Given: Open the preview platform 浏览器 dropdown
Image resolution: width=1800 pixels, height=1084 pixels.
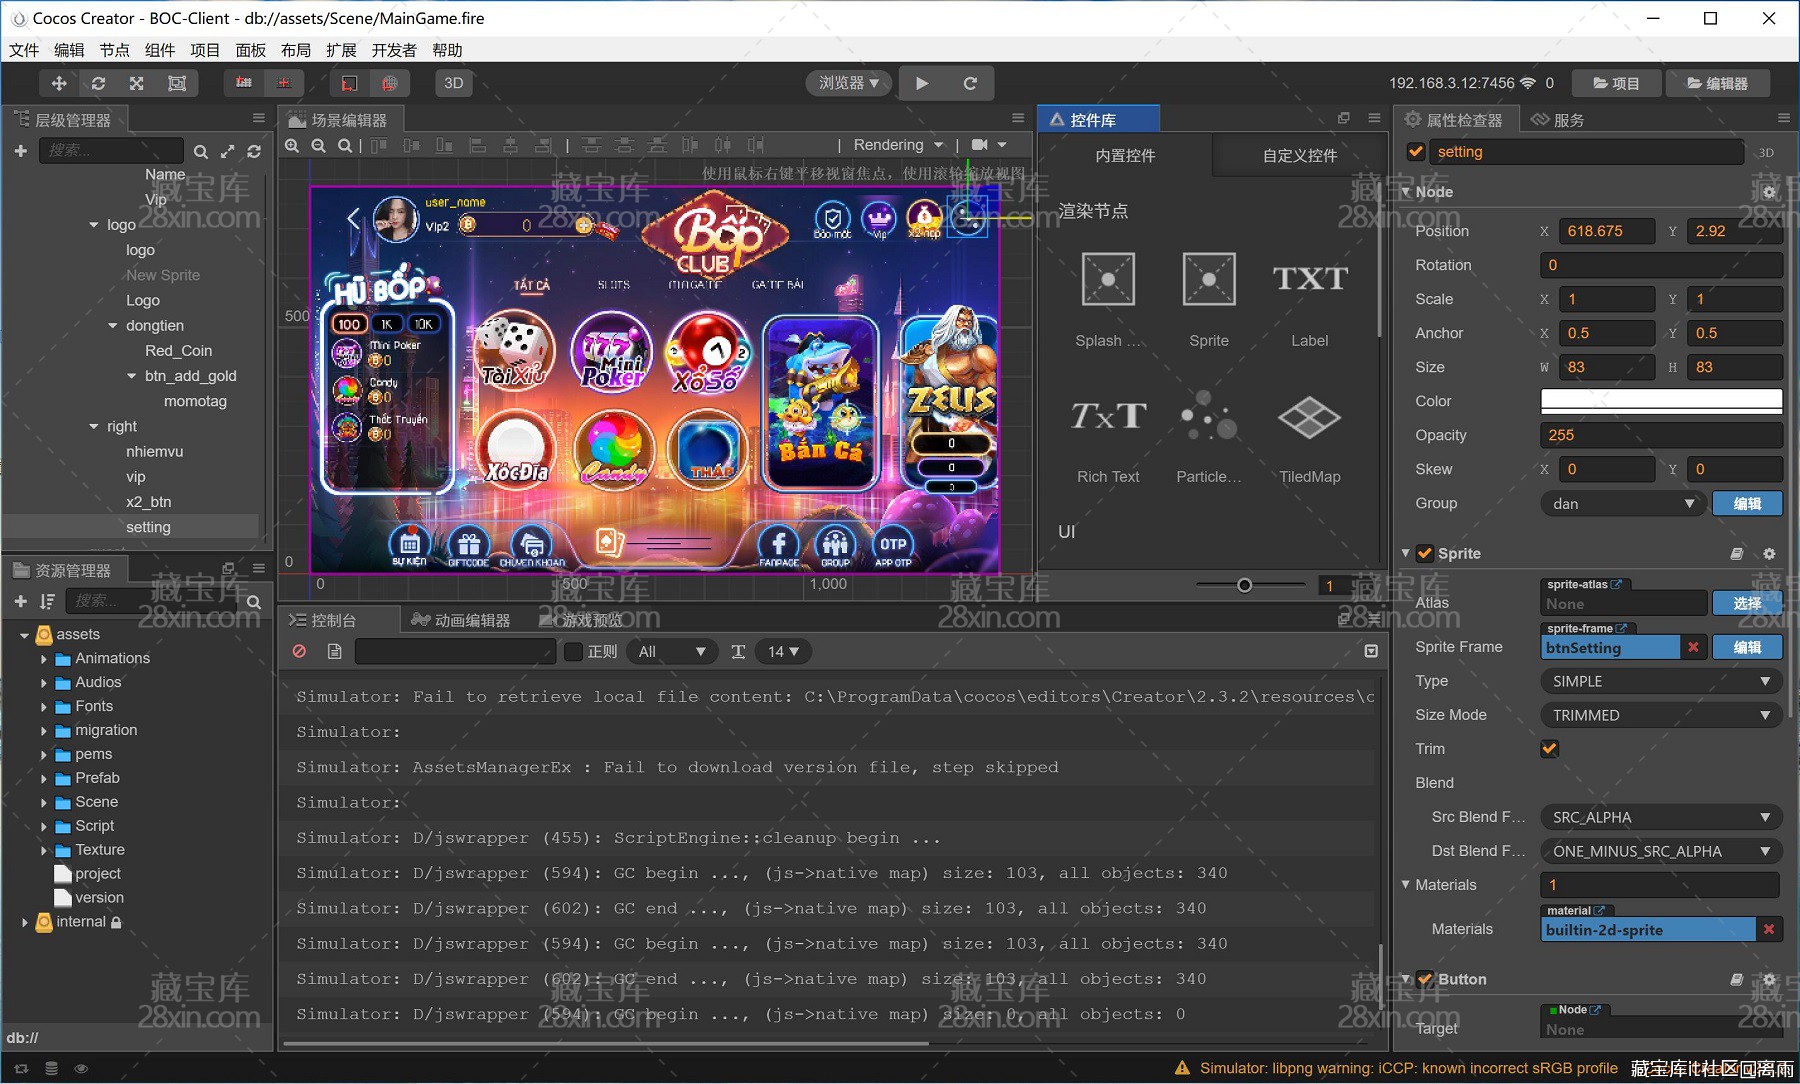Looking at the screenshot, I should coord(848,83).
